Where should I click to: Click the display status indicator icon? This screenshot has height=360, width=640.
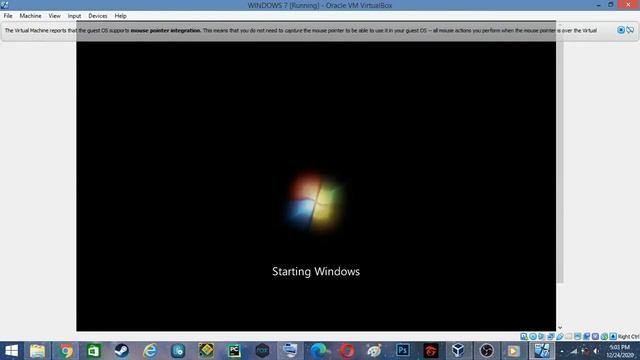tap(578, 336)
